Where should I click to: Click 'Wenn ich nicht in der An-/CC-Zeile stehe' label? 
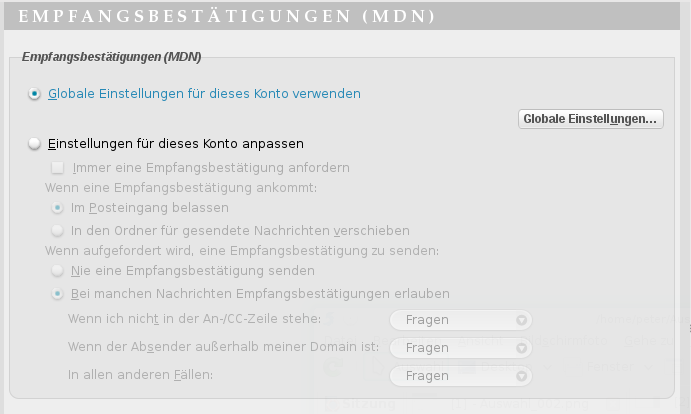(195, 319)
